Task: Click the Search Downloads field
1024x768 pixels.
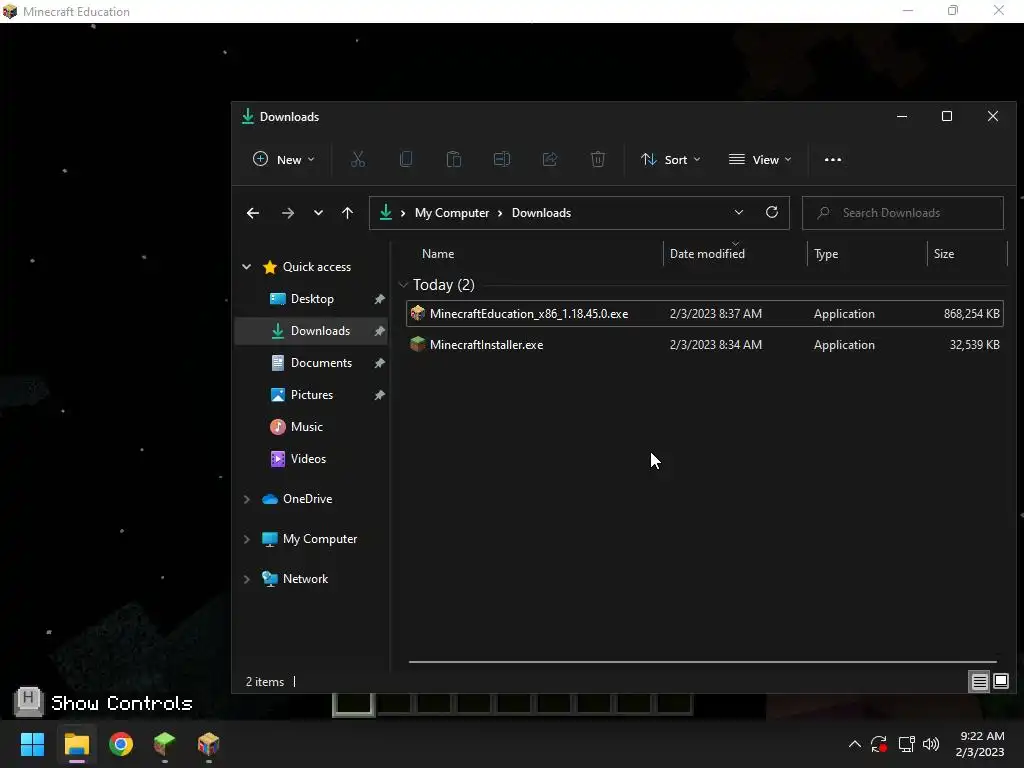Action: point(903,213)
